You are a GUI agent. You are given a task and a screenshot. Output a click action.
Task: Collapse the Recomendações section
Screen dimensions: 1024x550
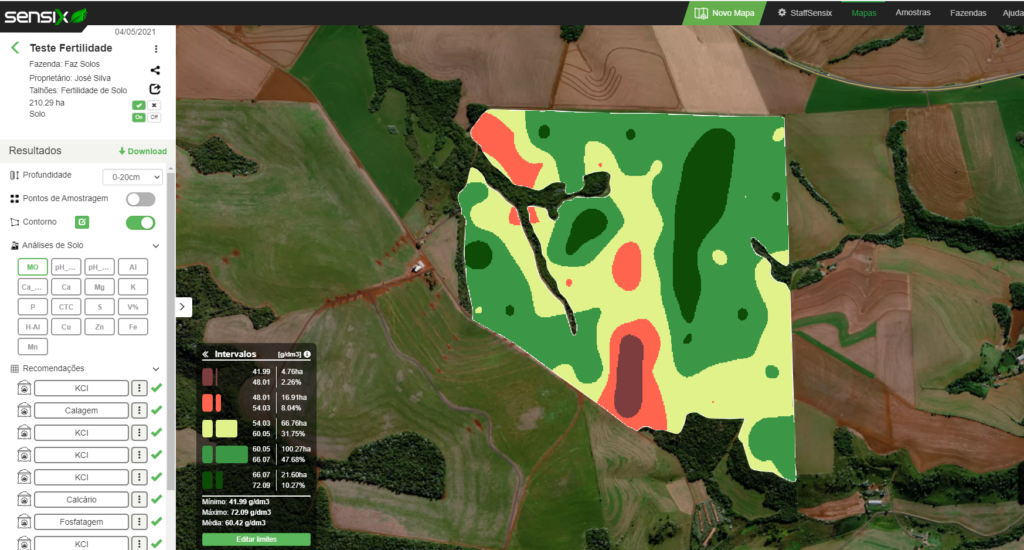[156, 369]
